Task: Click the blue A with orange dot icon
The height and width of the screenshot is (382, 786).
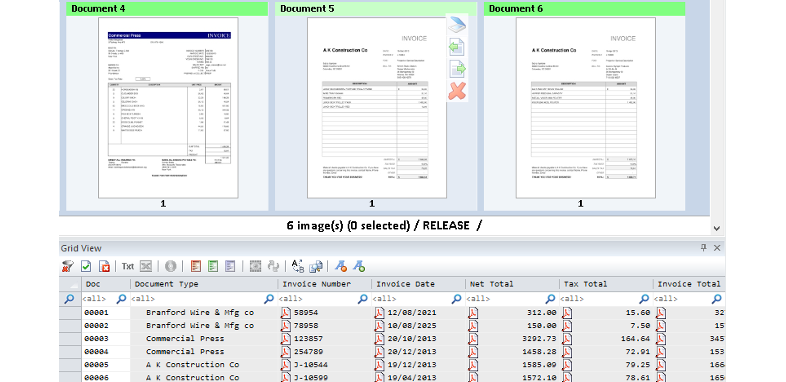Action: (x=341, y=266)
